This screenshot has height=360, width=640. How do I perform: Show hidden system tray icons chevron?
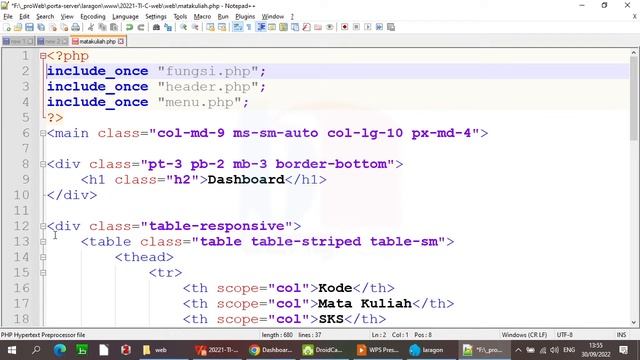tap(518, 350)
